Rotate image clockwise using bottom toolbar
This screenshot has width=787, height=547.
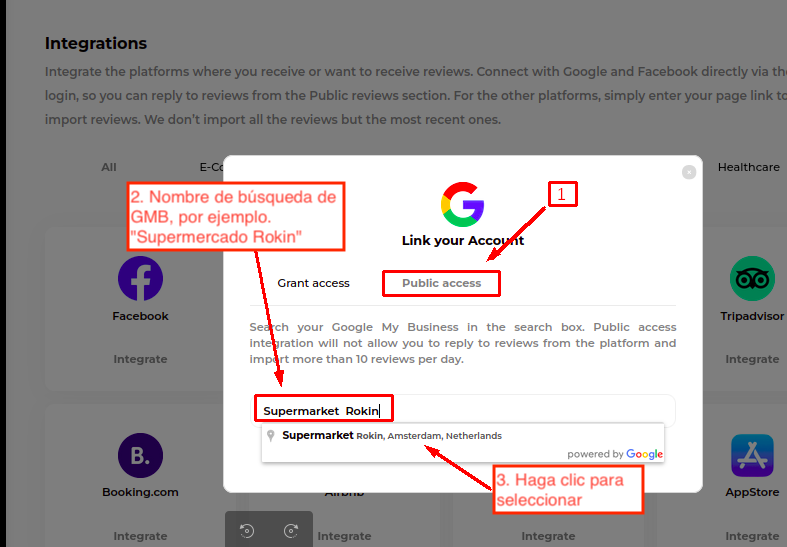tap(291, 531)
